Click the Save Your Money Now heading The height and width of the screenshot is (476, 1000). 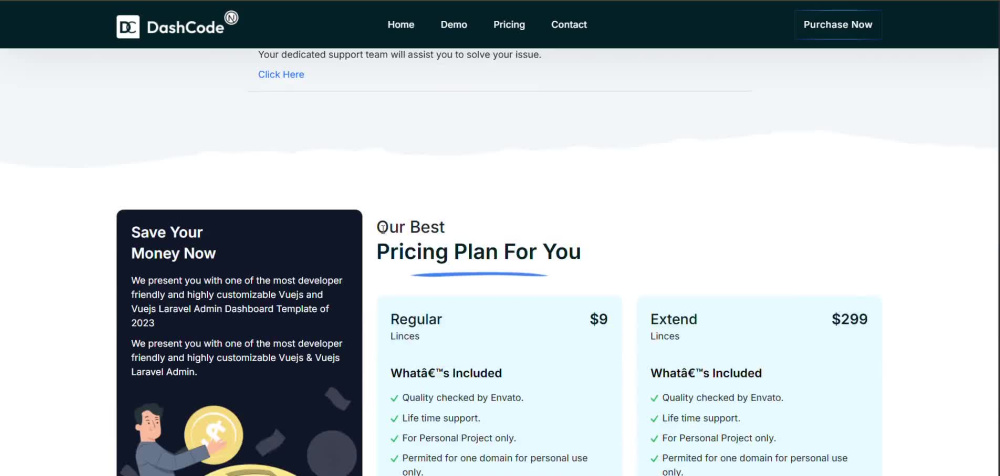coord(173,242)
